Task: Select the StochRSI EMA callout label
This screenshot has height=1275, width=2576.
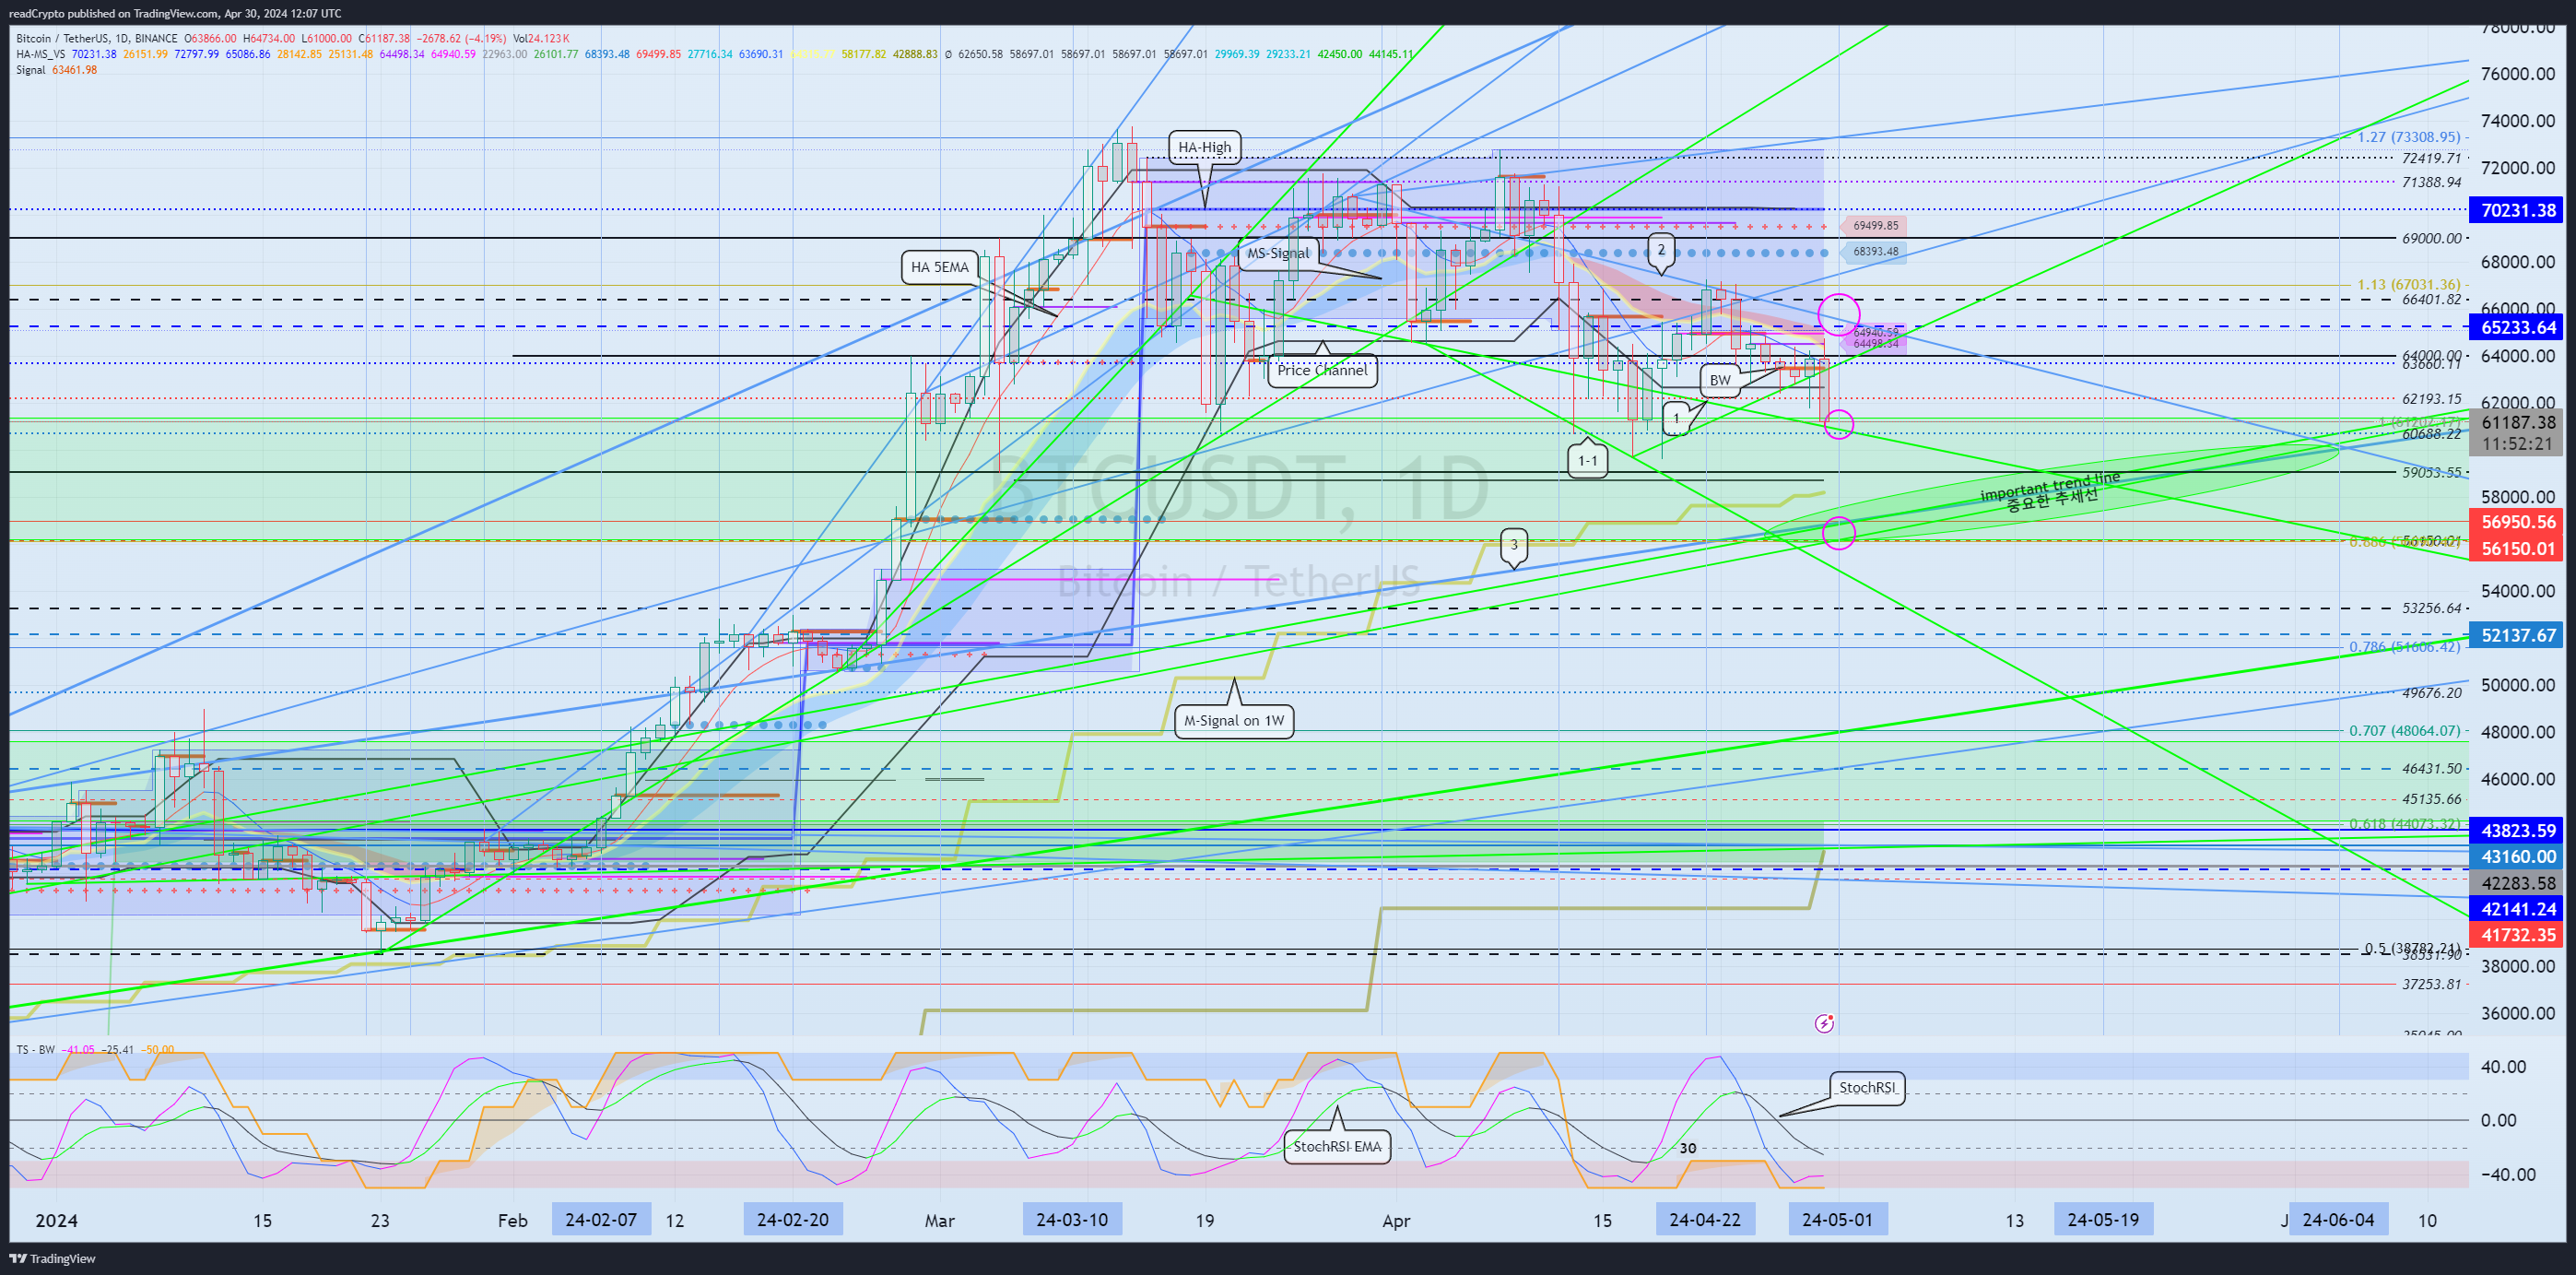Action: click(1337, 1146)
